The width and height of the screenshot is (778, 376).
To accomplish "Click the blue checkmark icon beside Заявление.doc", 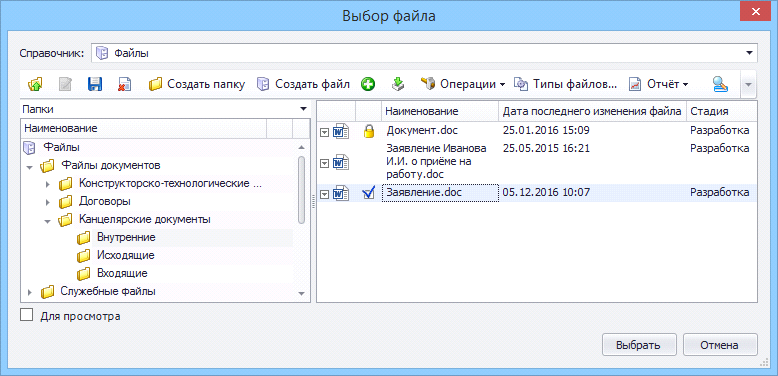I will [368, 193].
